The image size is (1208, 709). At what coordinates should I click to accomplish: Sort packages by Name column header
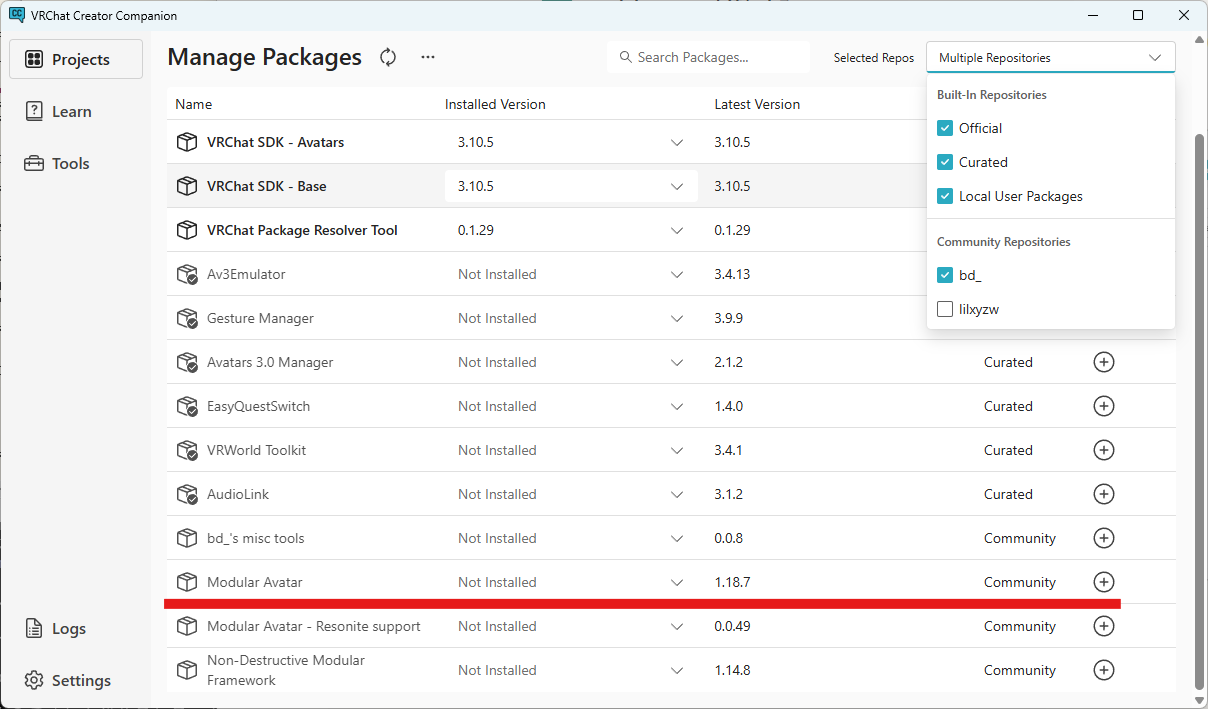(194, 104)
